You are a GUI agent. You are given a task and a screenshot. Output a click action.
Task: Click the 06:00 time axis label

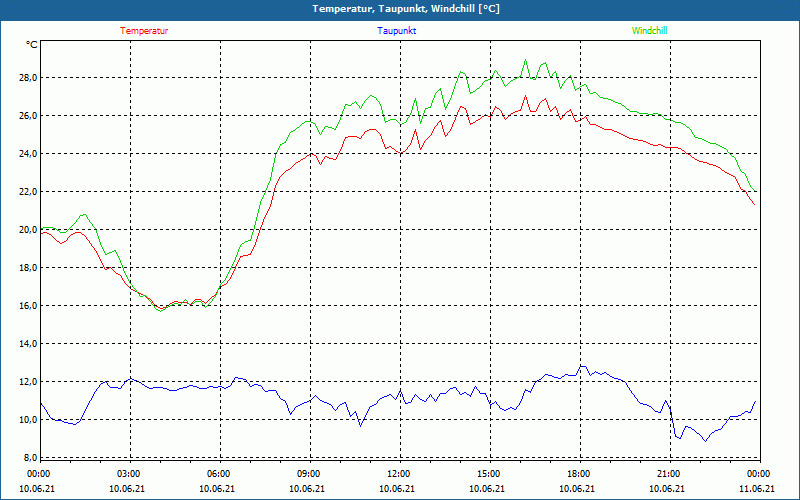(218, 474)
